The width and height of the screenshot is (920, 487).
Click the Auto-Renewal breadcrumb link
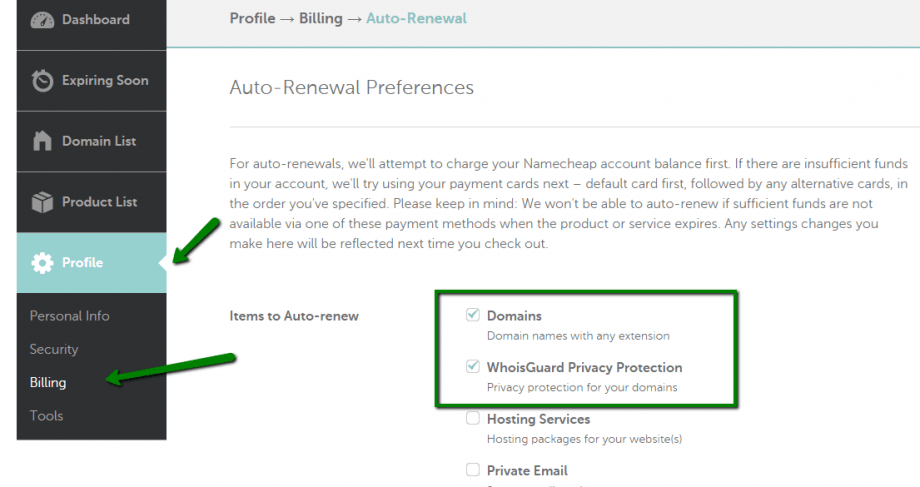[416, 18]
